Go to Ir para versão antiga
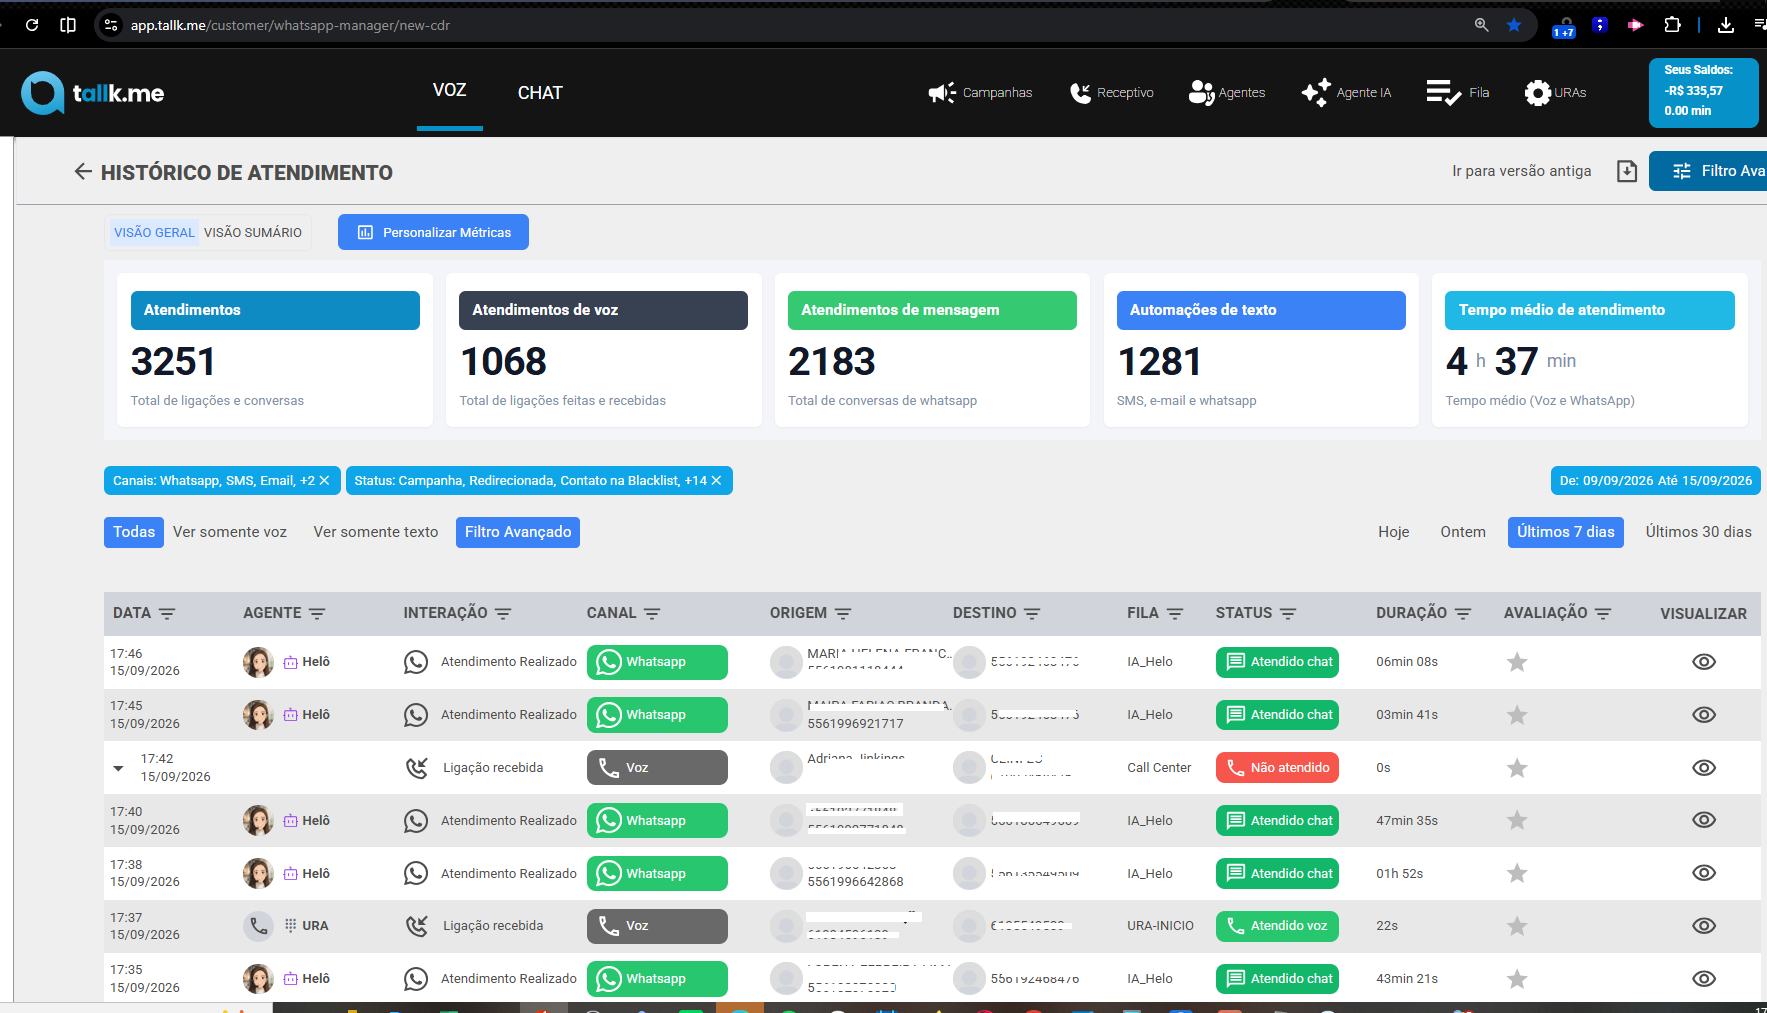The image size is (1767, 1013). coord(1521,171)
